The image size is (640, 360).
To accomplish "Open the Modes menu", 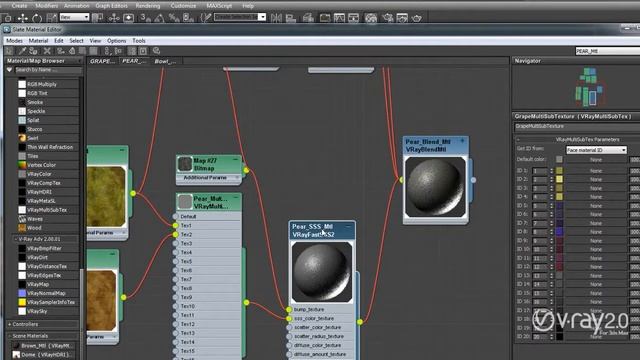I will click(x=14, y=41).
